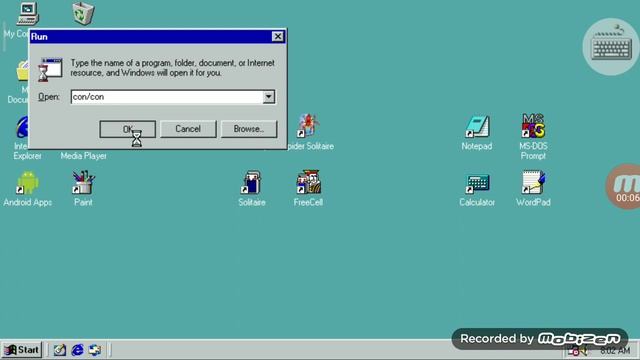
Task: Open the My Computer desktop icon
Action: pyautogui.click(x=27, y=14)
